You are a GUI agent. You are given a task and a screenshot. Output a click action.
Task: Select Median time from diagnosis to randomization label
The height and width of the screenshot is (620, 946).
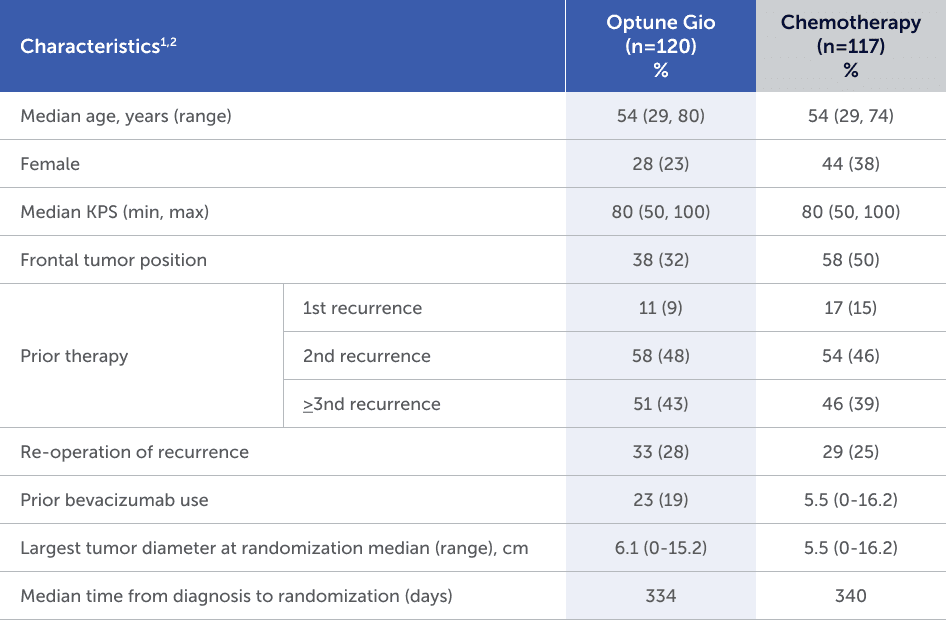pos(236,596)
